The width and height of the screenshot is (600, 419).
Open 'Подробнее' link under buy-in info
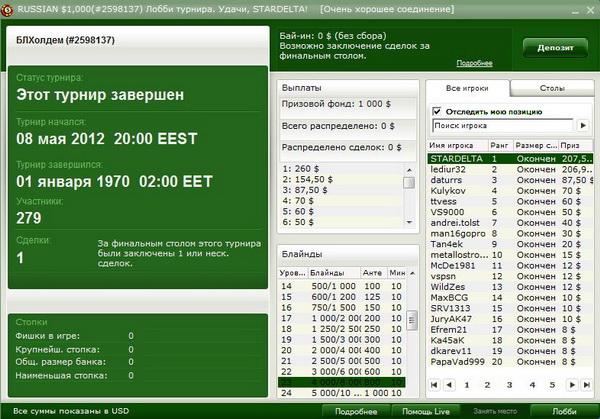(474, 63)
